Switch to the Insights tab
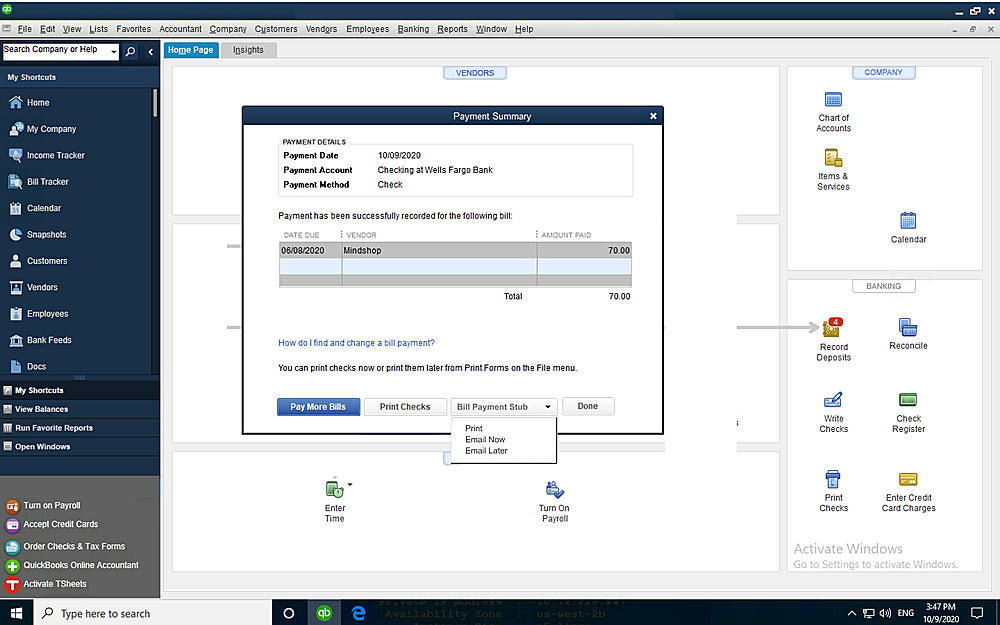 point(248,50)
